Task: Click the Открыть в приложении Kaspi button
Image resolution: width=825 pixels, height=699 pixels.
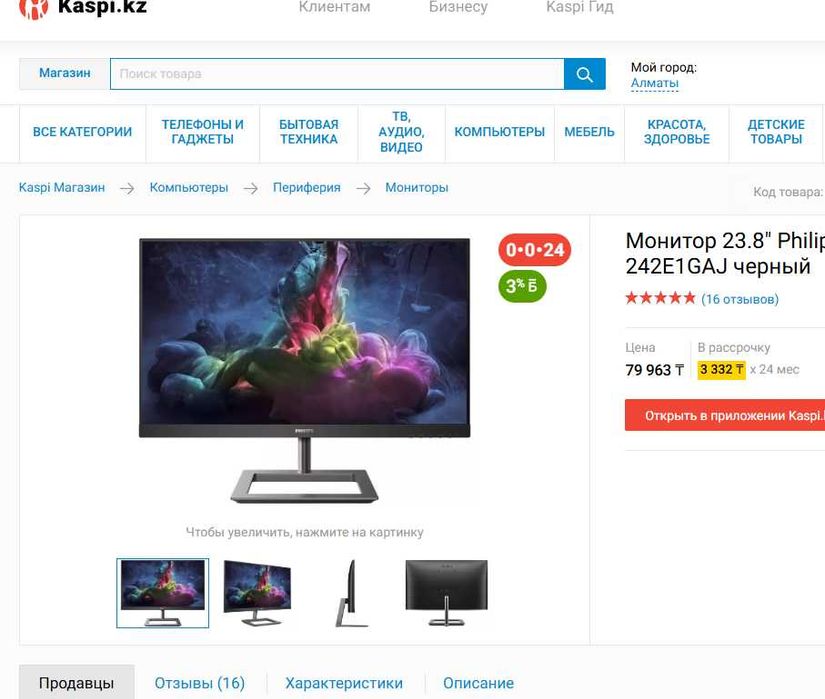Action: 725,416
